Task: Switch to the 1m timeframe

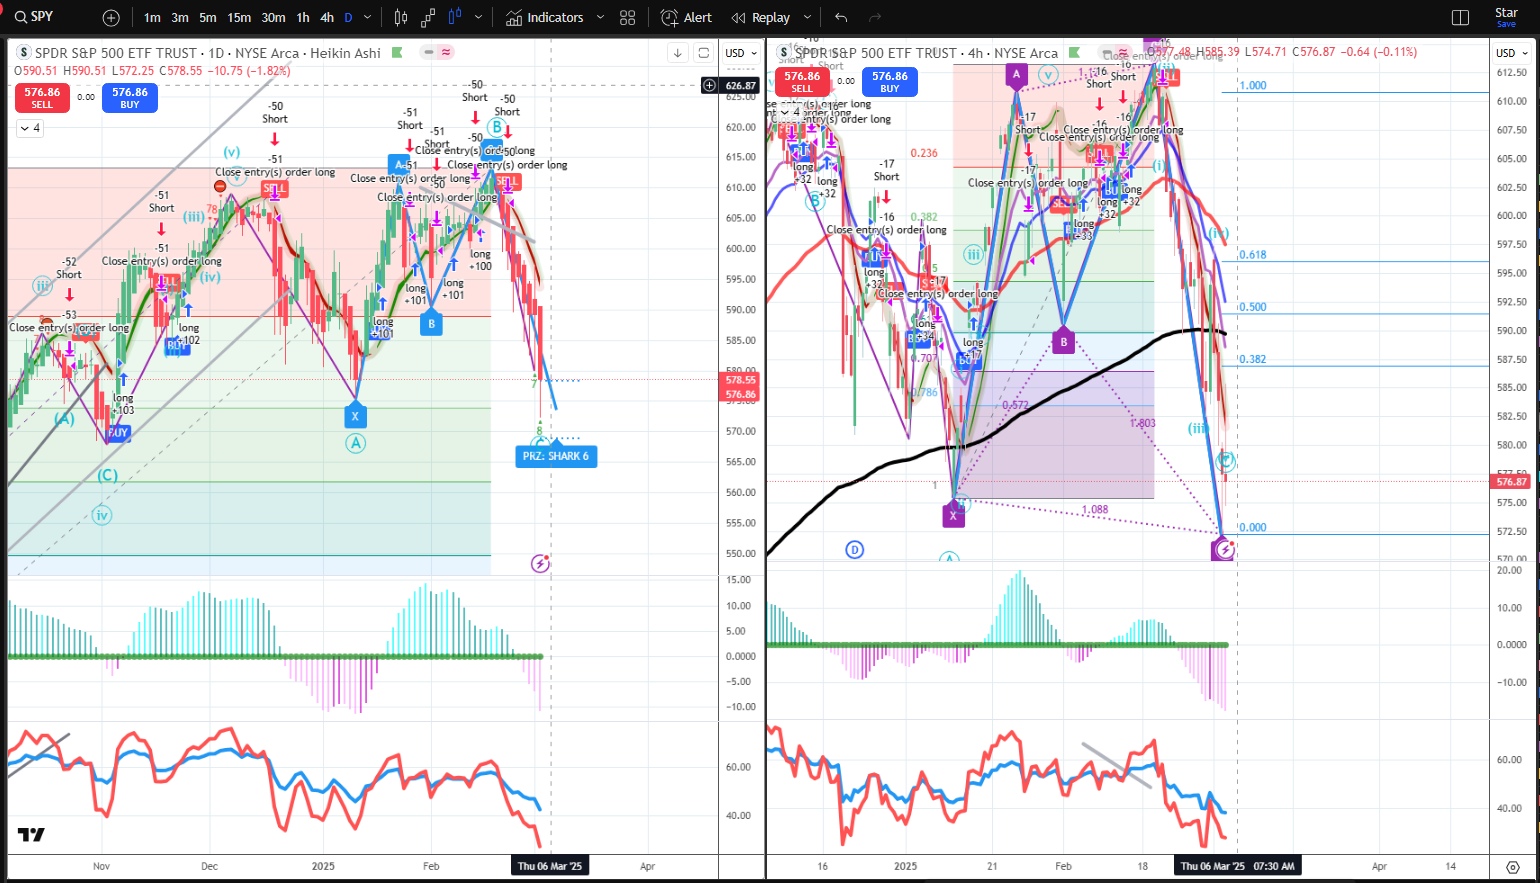Action: click(152, 18)
